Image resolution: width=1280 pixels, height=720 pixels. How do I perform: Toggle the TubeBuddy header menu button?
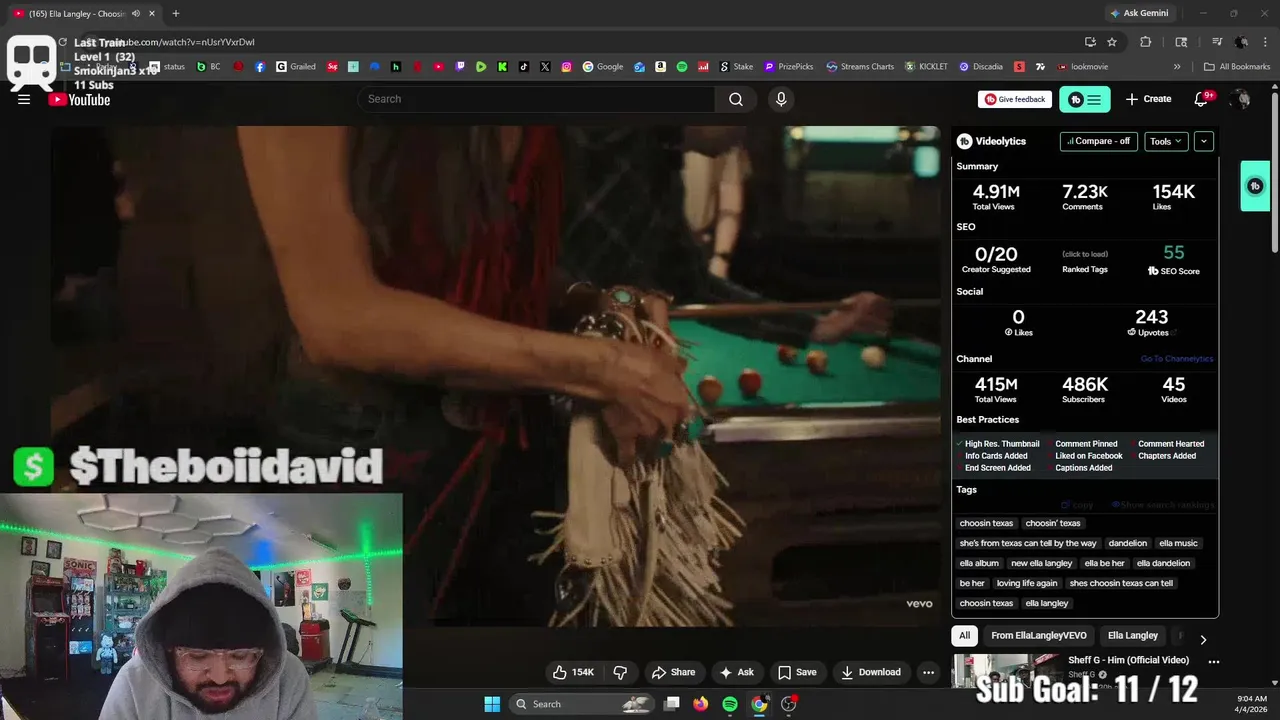coord(1085,99)
